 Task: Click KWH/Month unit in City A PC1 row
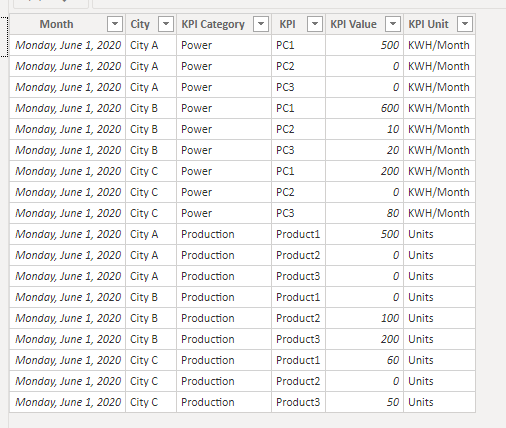coord(439,45)
